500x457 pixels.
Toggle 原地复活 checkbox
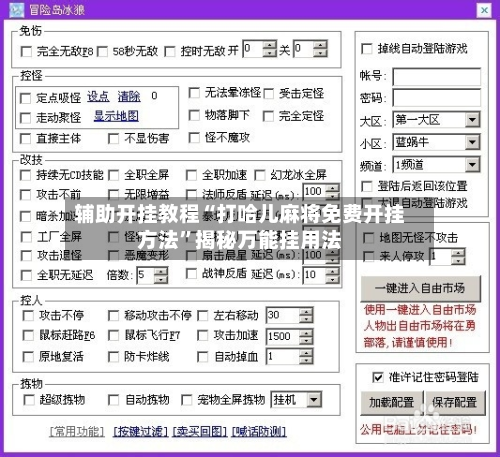coord(28,357)
